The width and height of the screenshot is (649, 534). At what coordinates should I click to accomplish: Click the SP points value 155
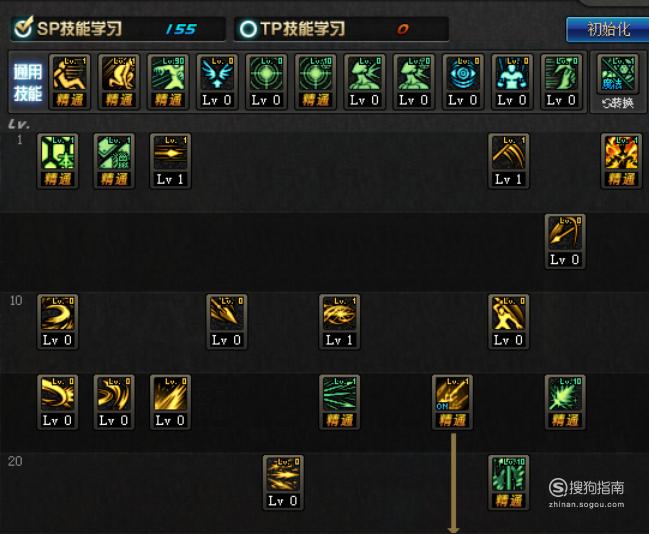[181, 29]
